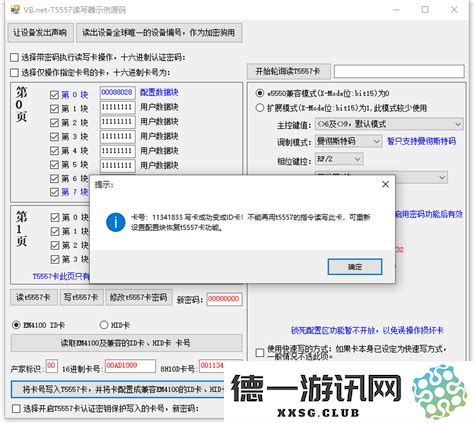Toggle page 1 第 3 块 checkbox

(x=55, y=259)
